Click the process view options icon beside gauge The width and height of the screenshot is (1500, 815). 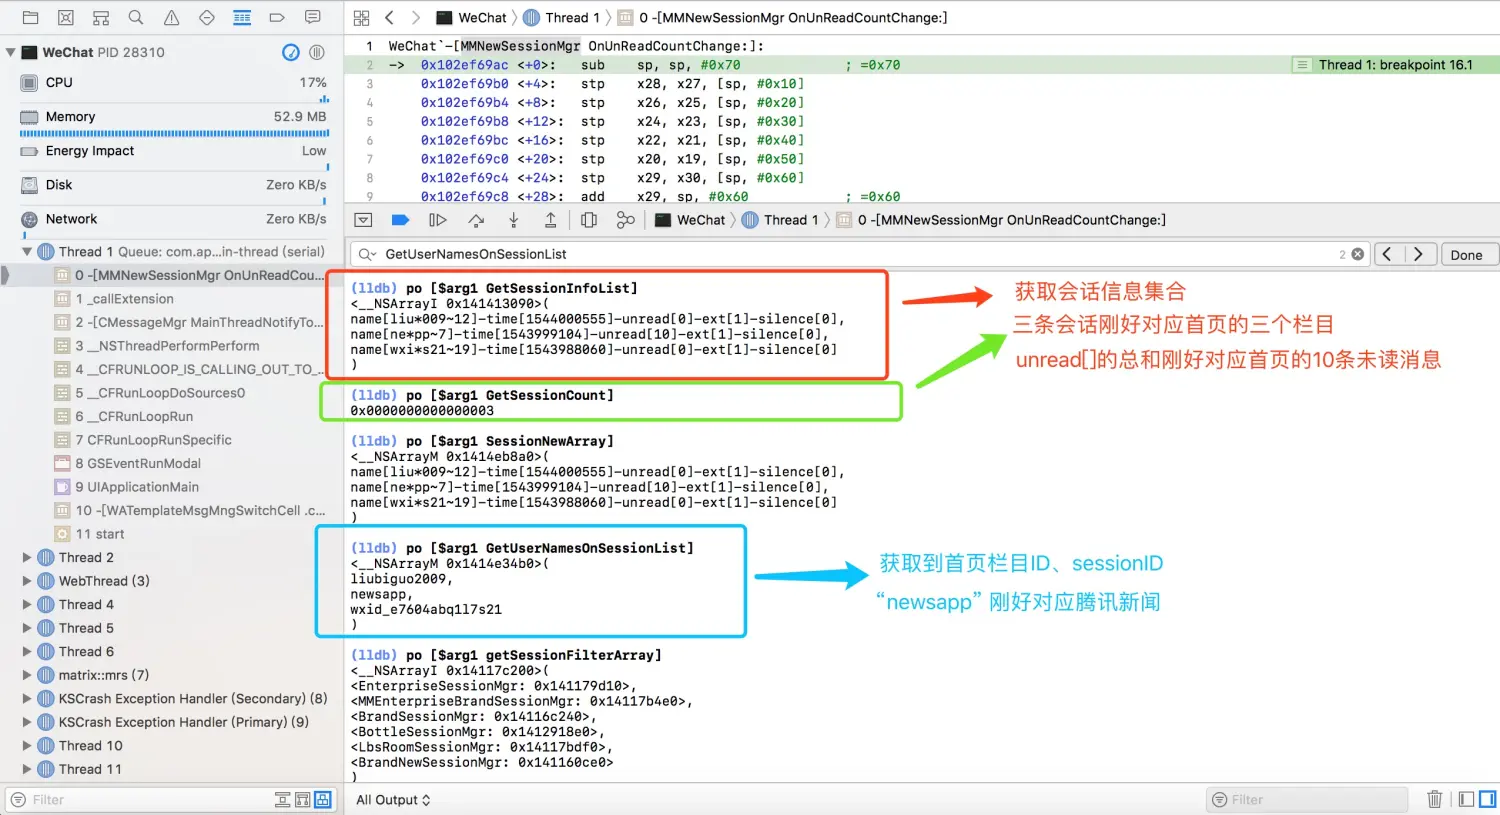(x=317, y=52)
